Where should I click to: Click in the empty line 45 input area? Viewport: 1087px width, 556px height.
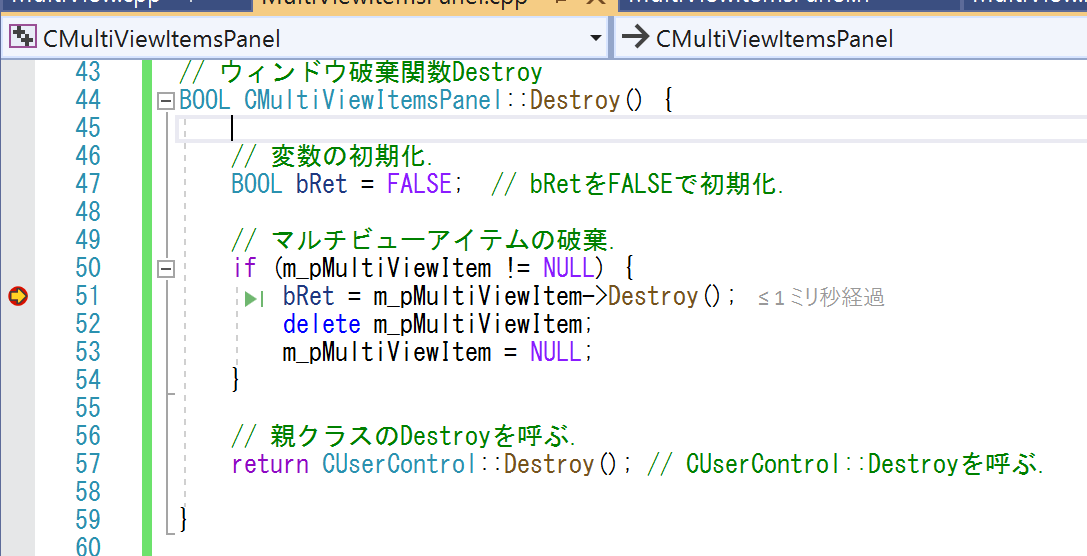pos(631,129)
